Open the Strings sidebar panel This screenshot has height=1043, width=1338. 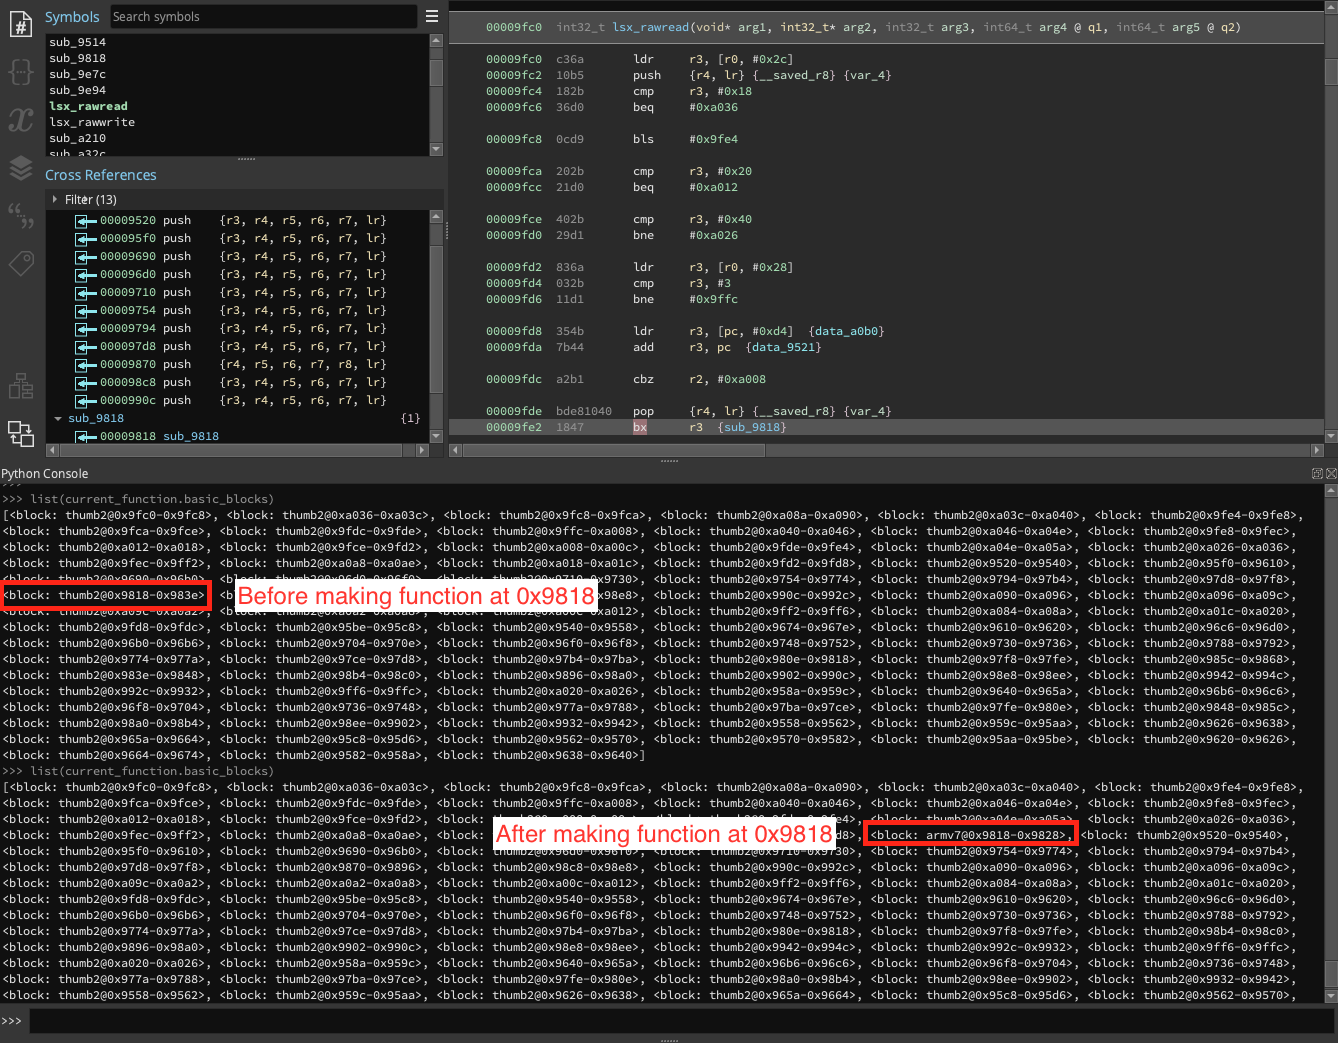pyautogui.click(x=21, y=215)
